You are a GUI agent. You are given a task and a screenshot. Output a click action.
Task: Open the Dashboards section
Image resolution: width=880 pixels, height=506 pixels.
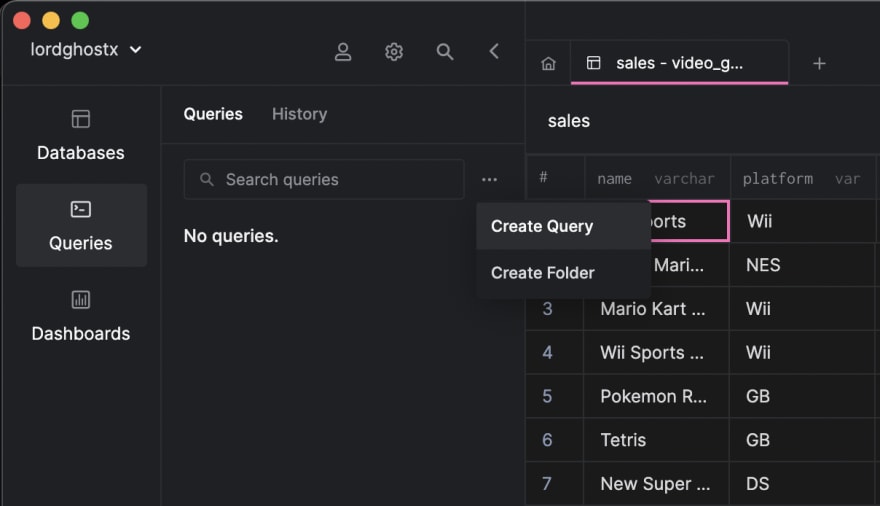click(x=81, y=316)
